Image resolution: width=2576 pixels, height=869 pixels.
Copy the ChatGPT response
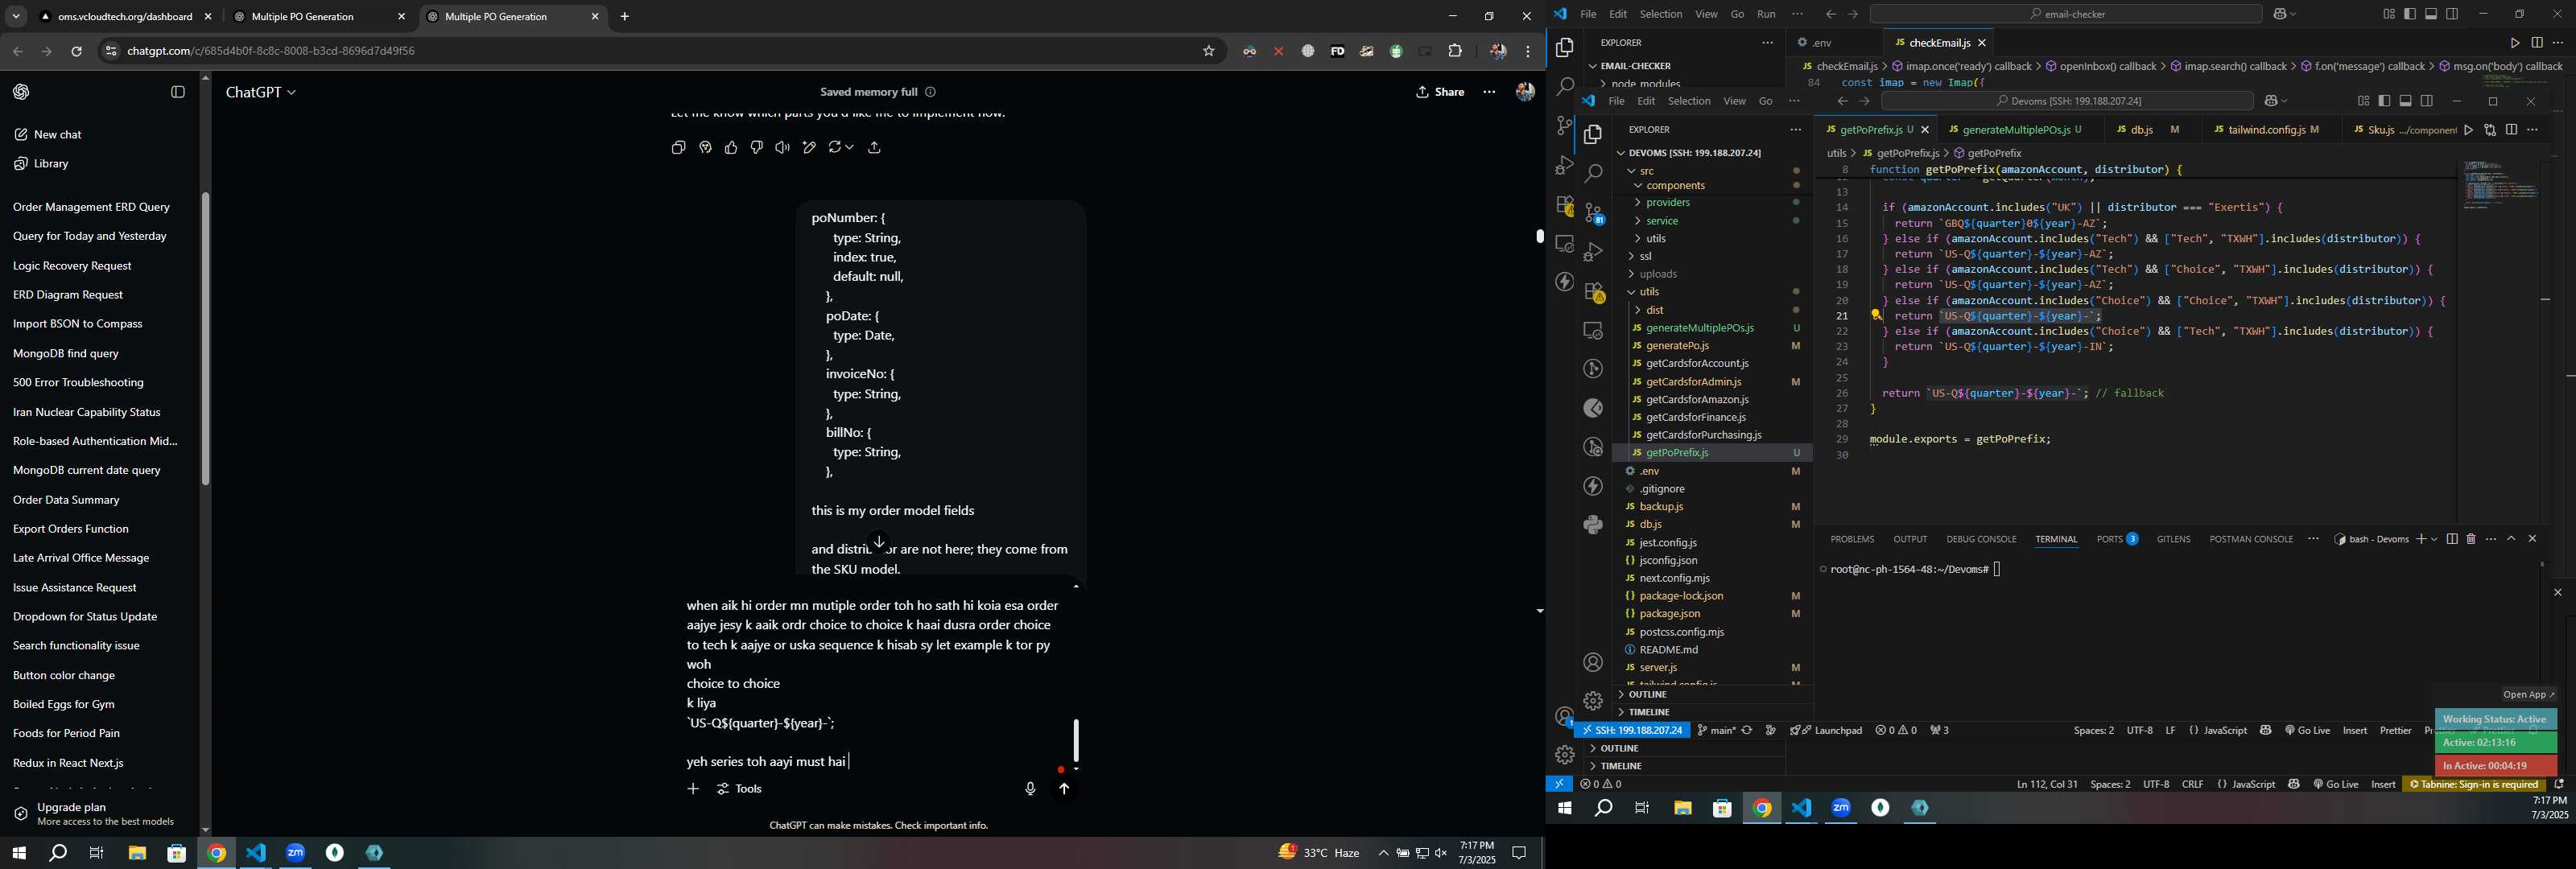coord(678,148)
